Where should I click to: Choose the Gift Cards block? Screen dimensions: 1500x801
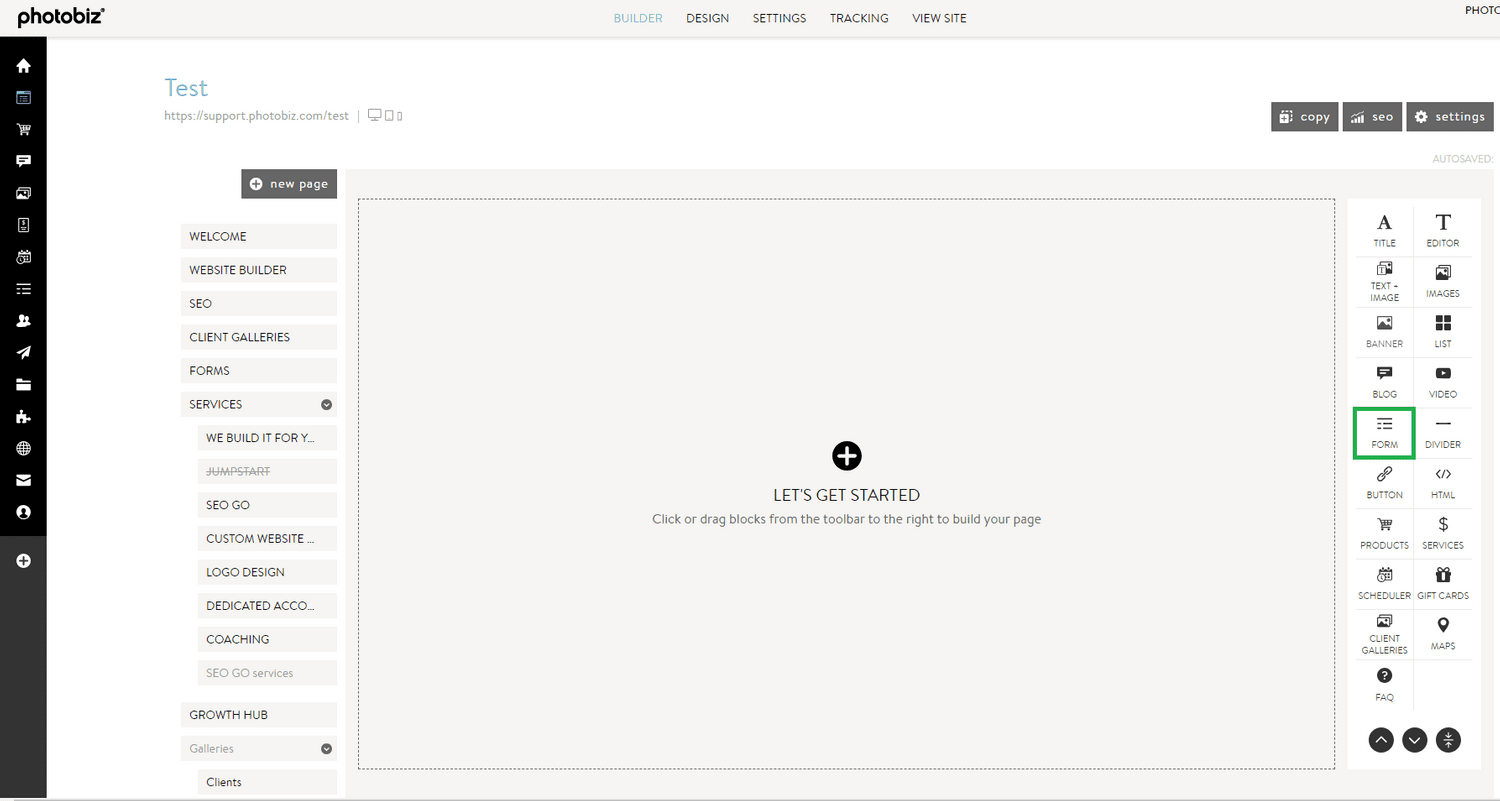(1442, 583)
